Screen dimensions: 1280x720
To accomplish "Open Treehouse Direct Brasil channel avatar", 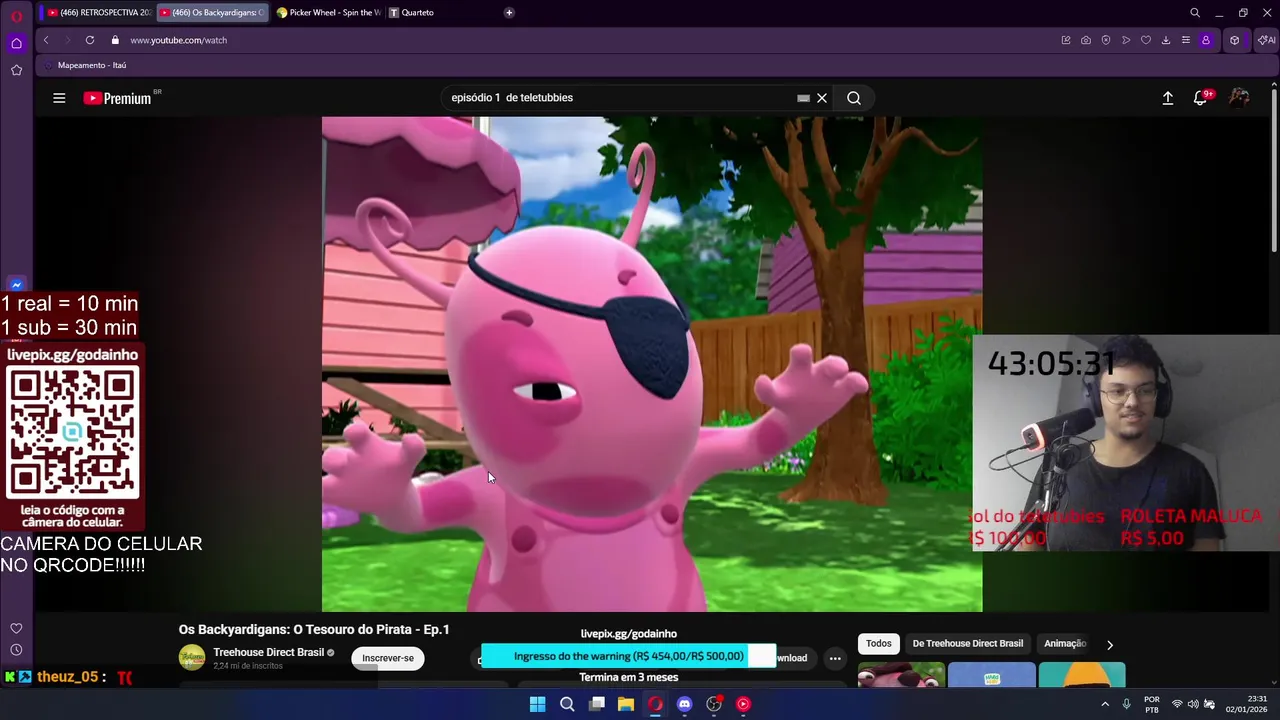I will pos(192,658).
